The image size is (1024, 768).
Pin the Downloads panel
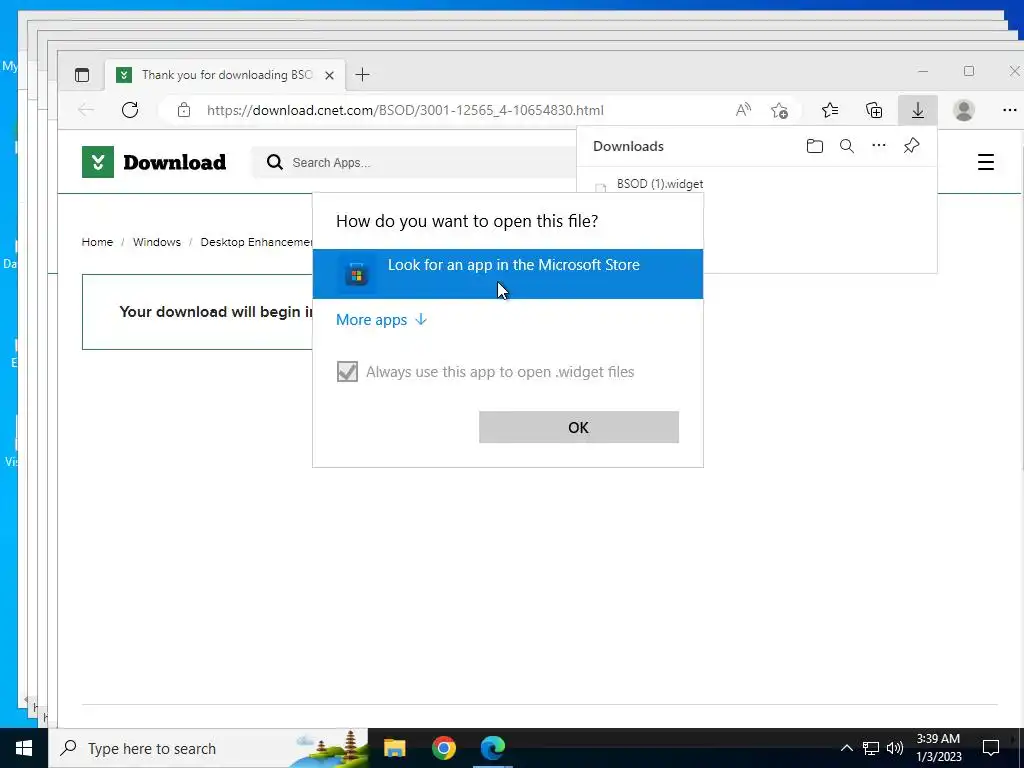tap(912, 145)
